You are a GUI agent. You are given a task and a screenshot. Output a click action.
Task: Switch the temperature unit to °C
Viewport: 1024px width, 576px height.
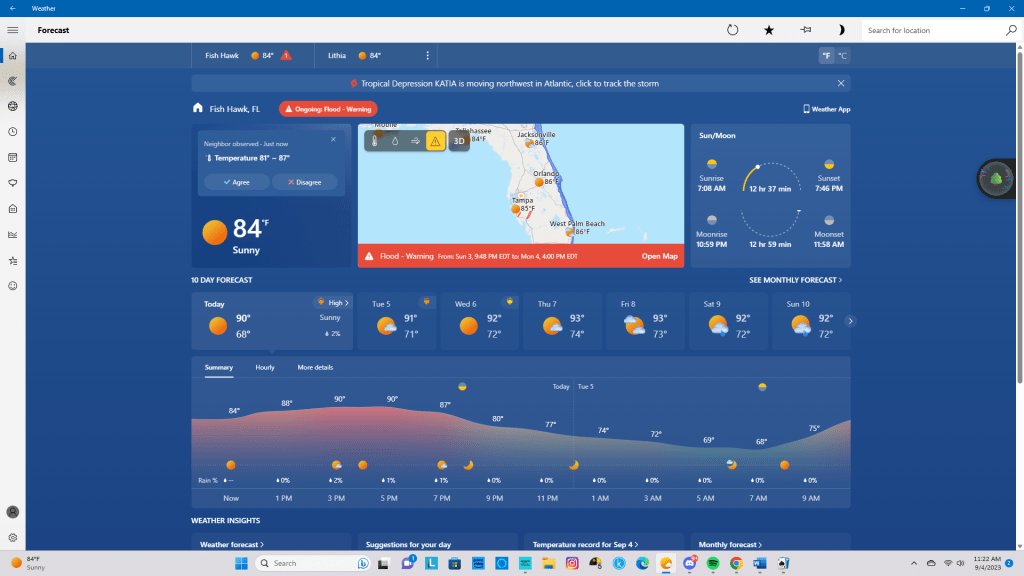(842, 56)
